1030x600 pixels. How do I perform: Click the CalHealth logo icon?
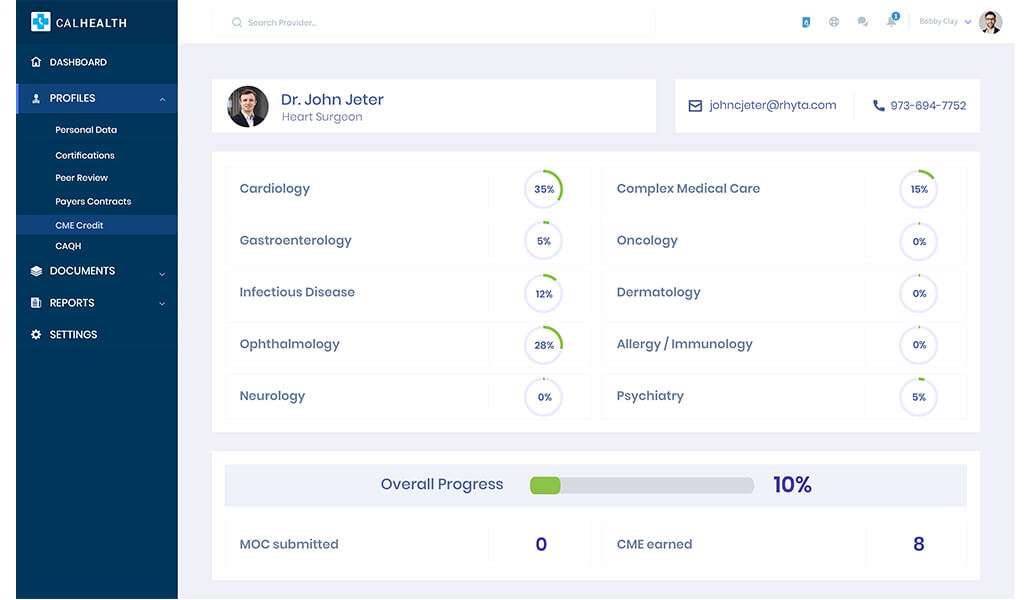point(40,21)
